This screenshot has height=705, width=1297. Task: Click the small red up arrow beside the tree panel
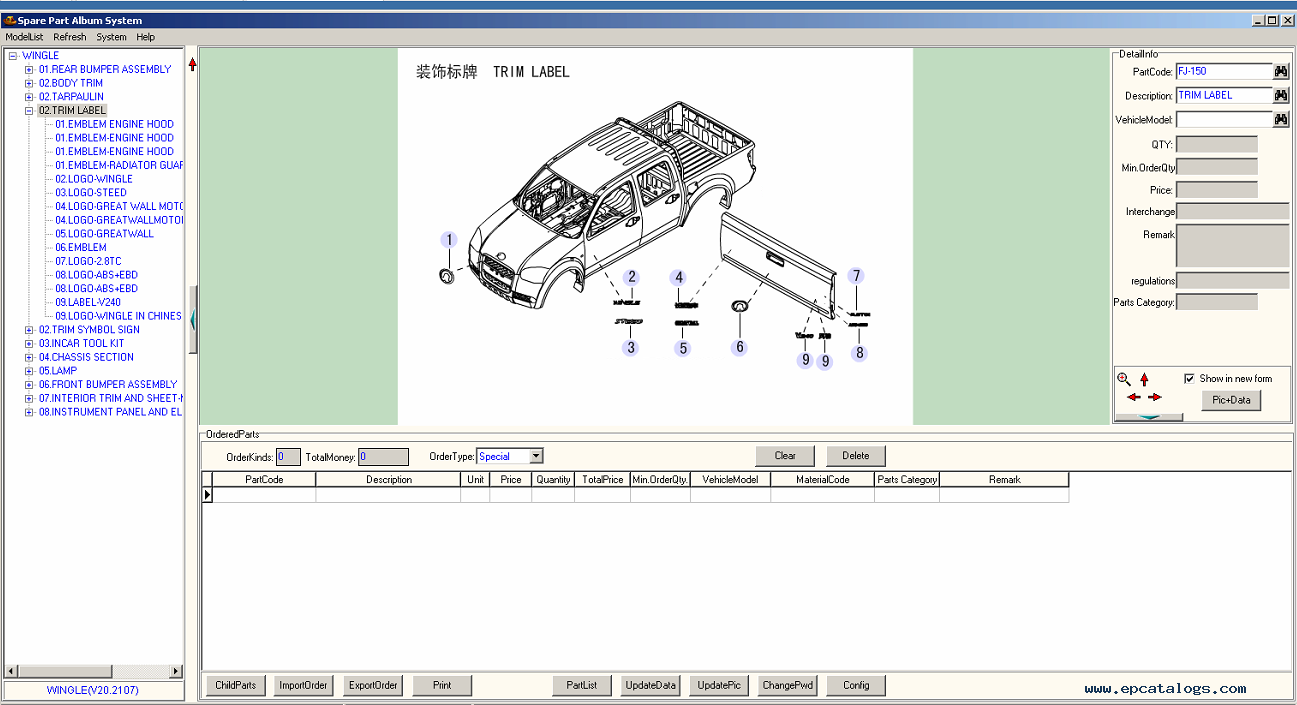pos(192,64)
